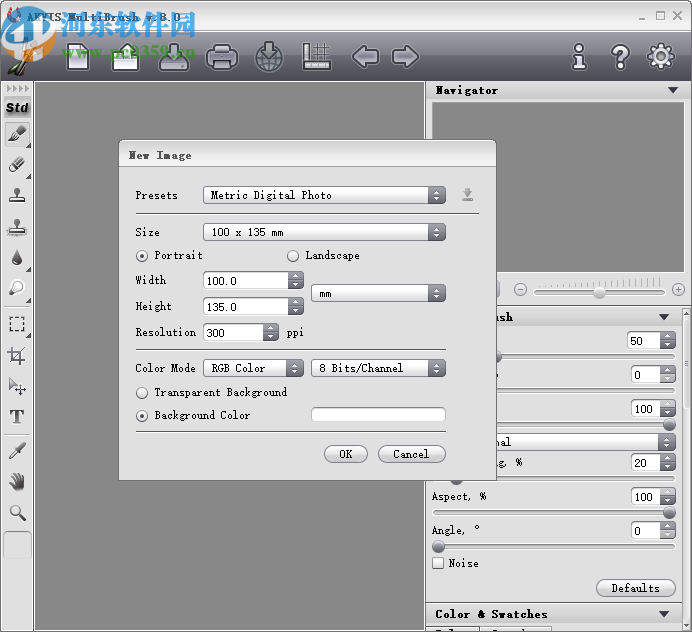Select the Blur drop tool
Image resolution: width=692 pixels, height=632 pixels.
pos(17,258)
